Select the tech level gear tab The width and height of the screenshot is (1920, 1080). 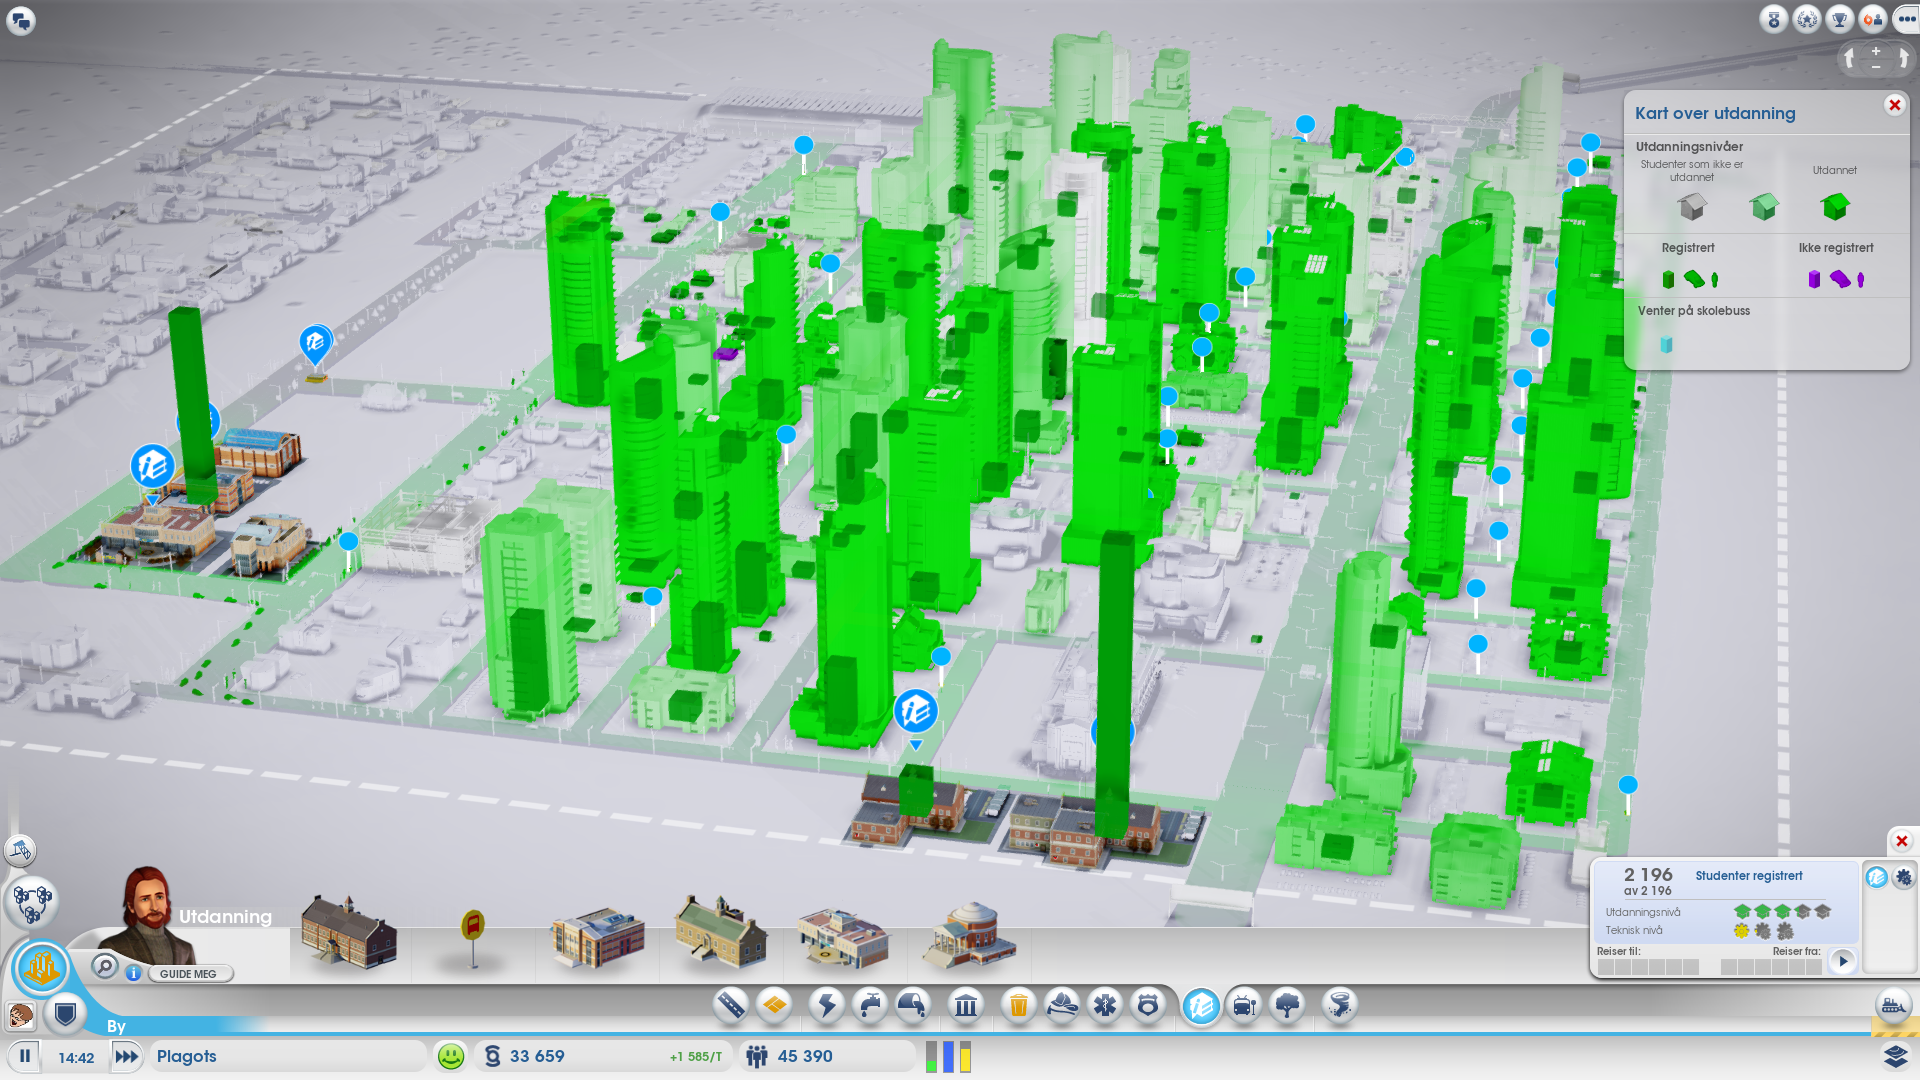[x=1904, y=877]
